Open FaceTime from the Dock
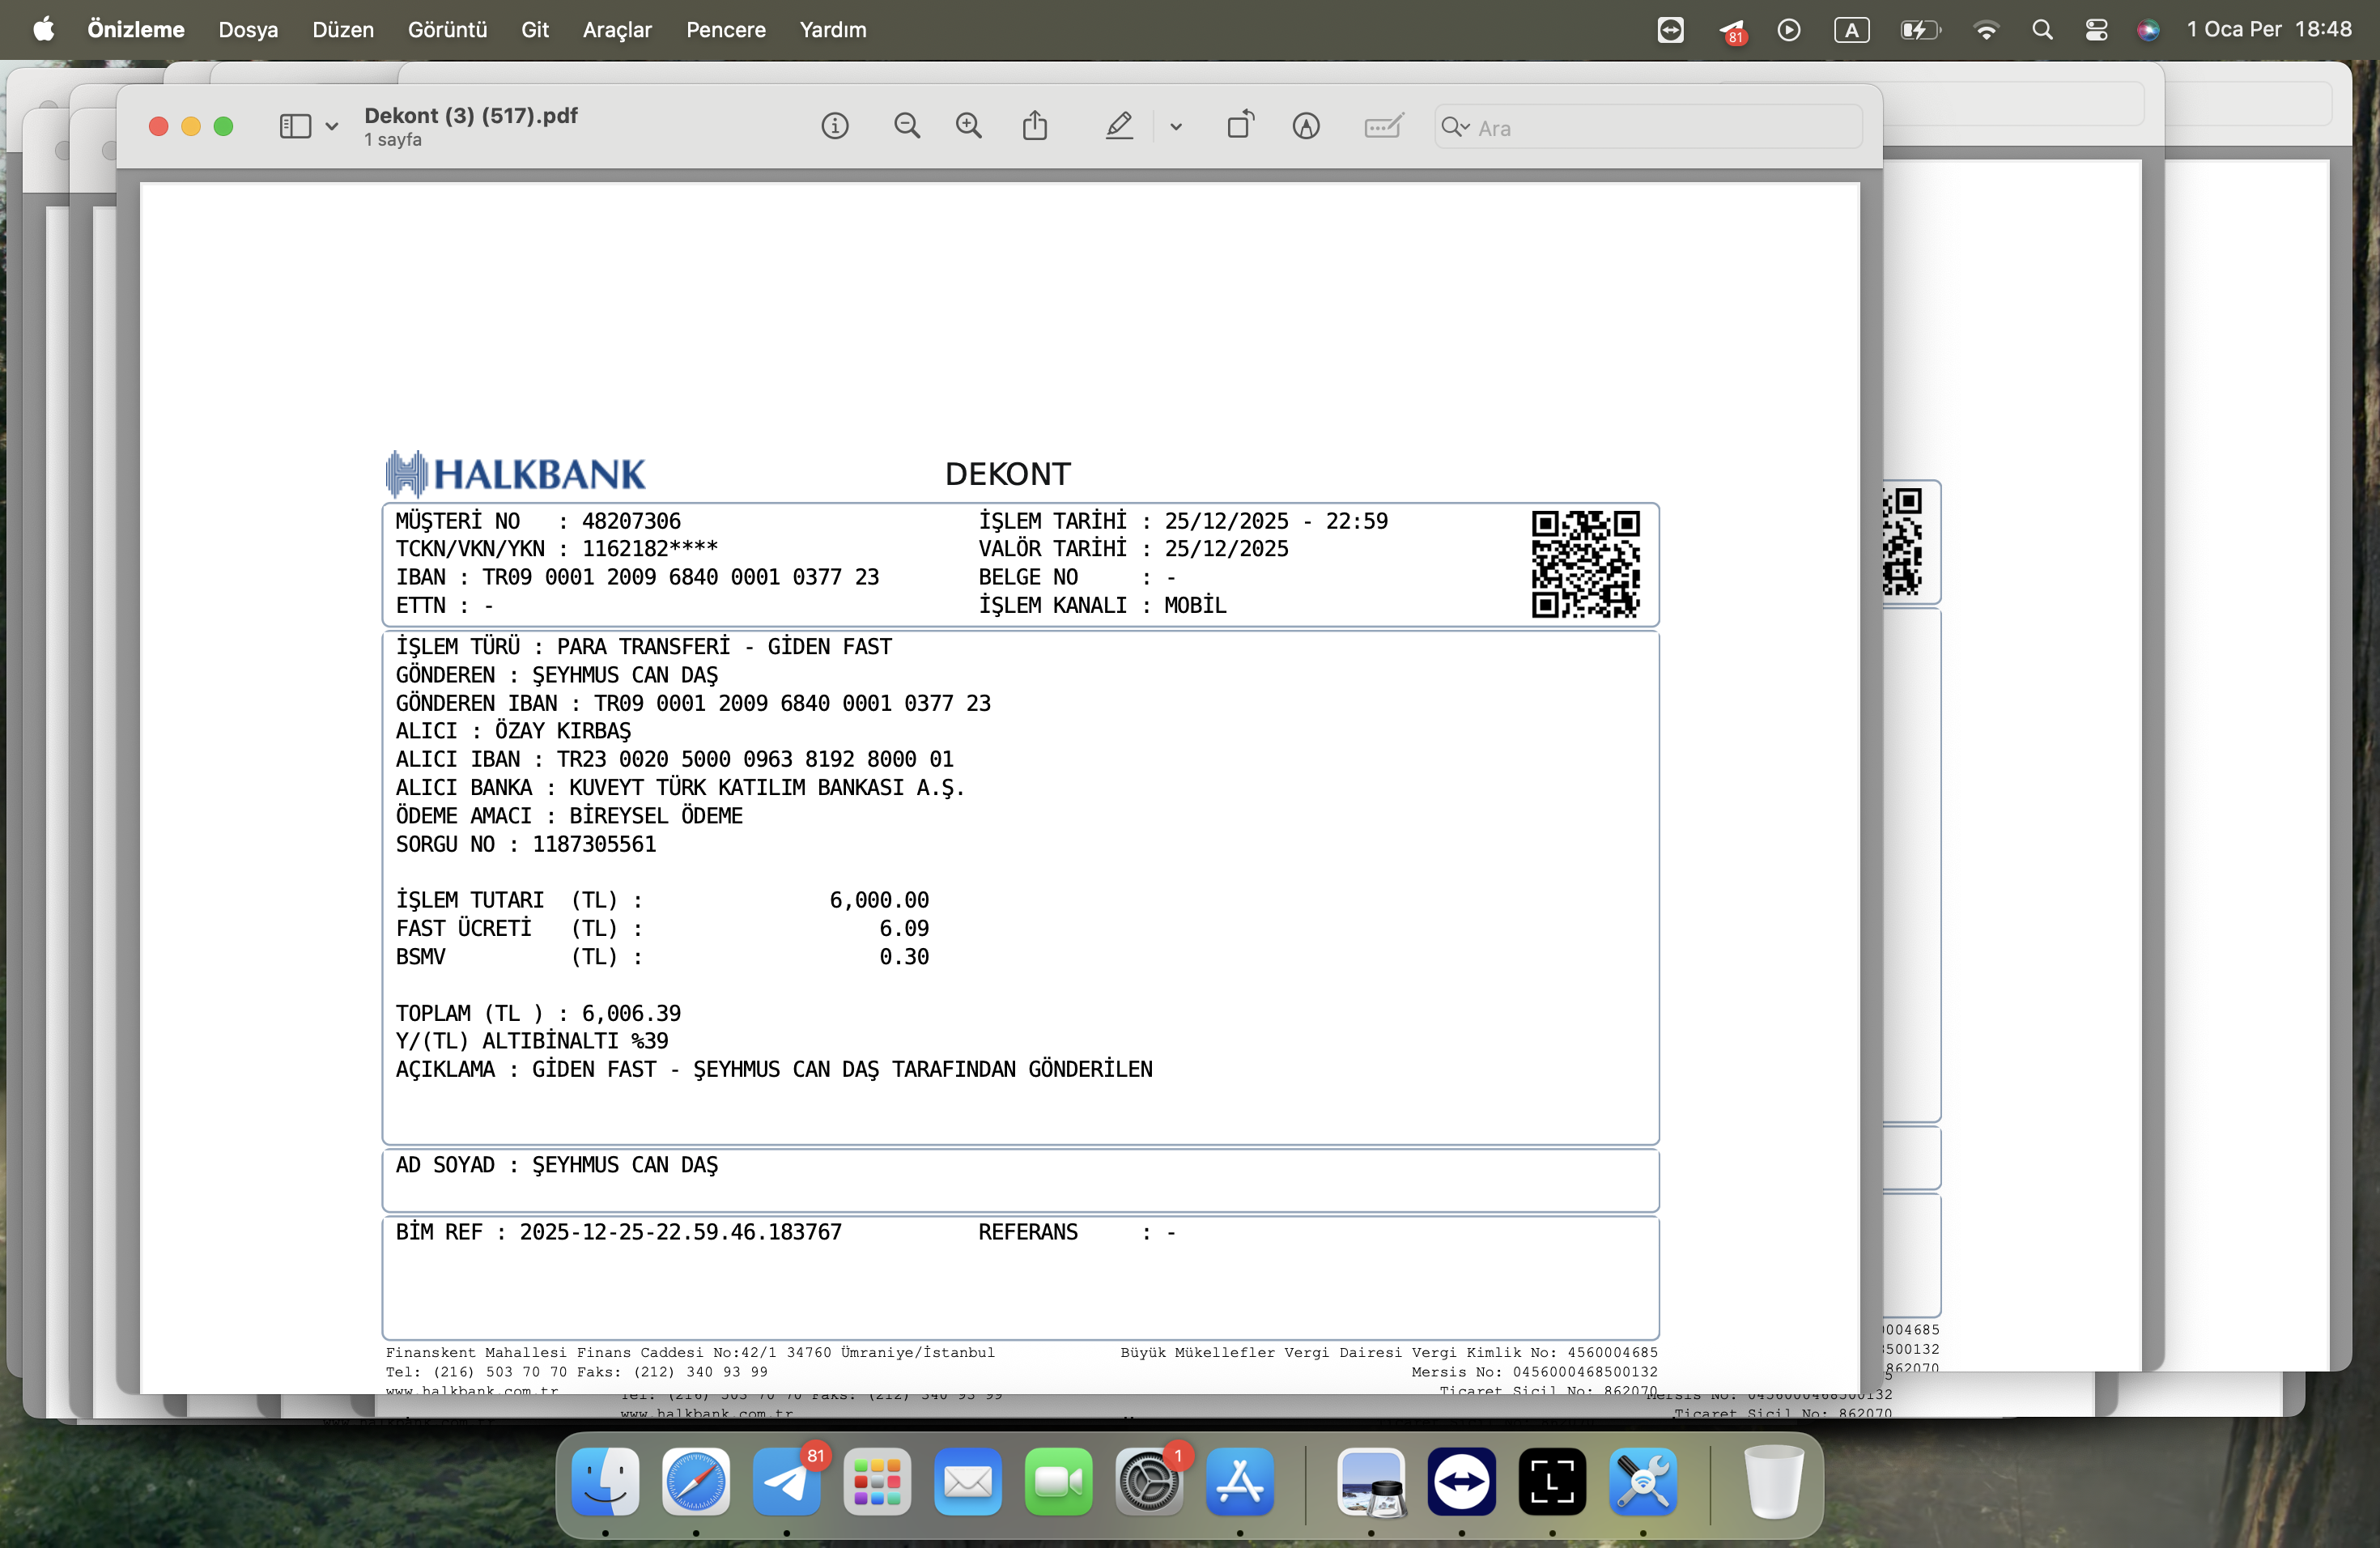The image size is (2380, 1548). [1059, 1481]
